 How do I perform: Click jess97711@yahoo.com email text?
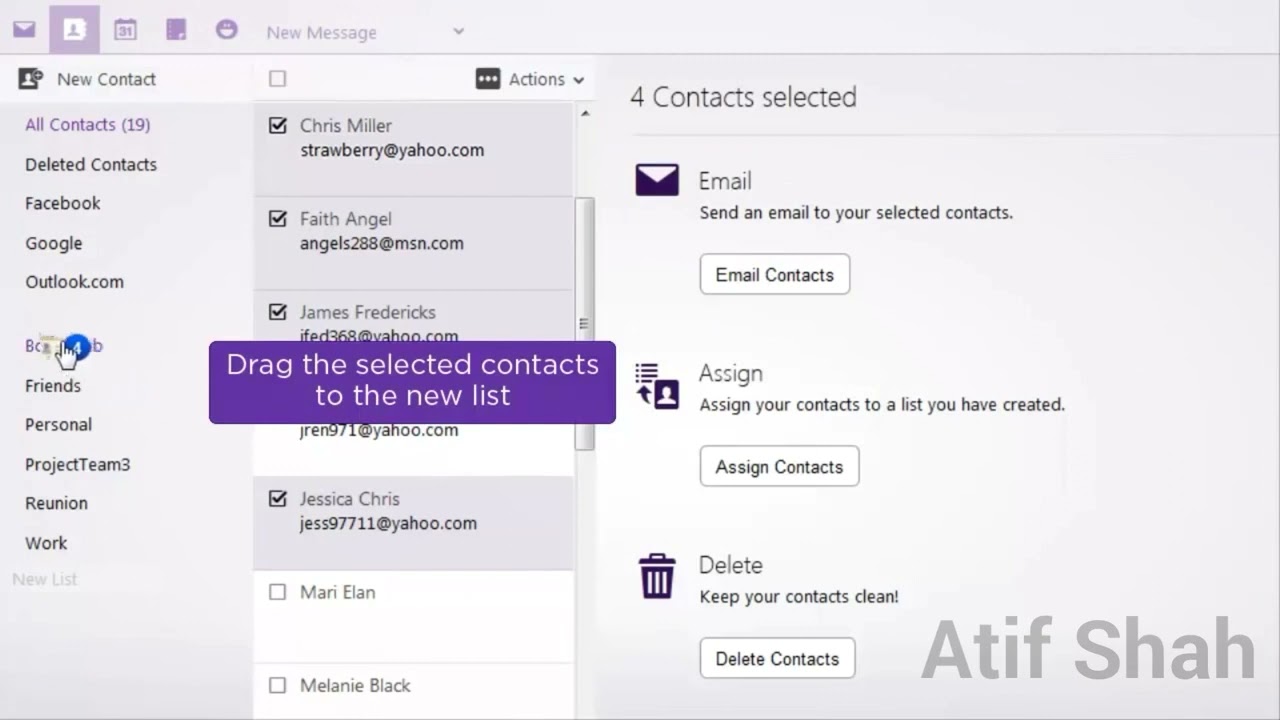click(388, 523)
